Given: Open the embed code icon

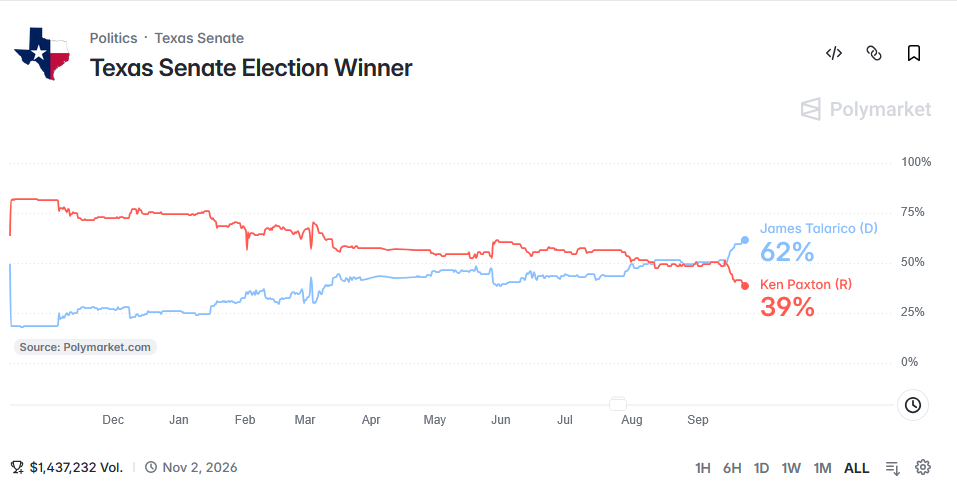Looking at the screenshot, I should coord(834,53).
